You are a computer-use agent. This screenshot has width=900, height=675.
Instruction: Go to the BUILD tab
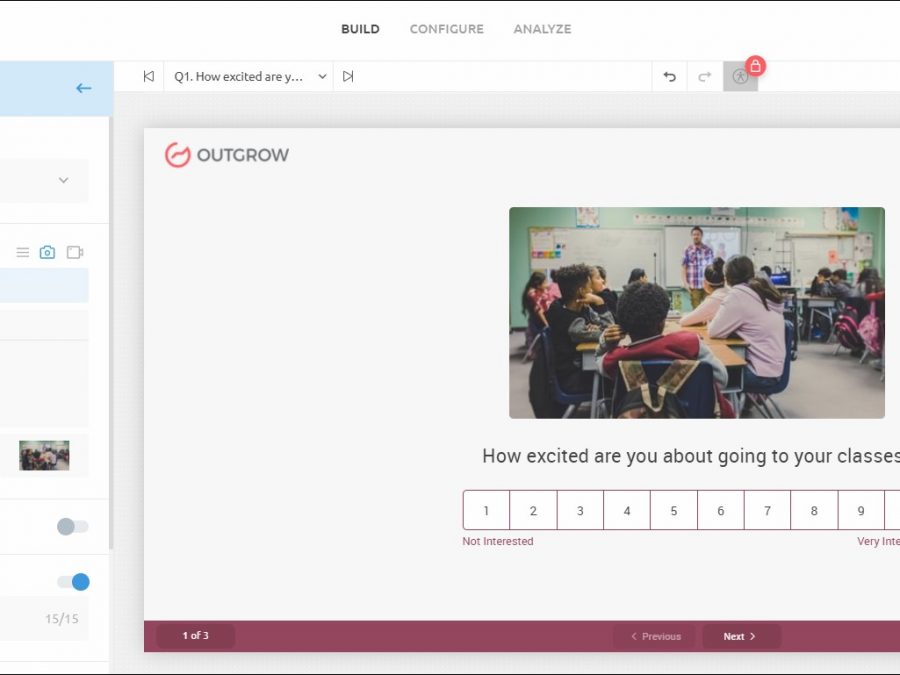pyautogui.click(x=360, y=29)
